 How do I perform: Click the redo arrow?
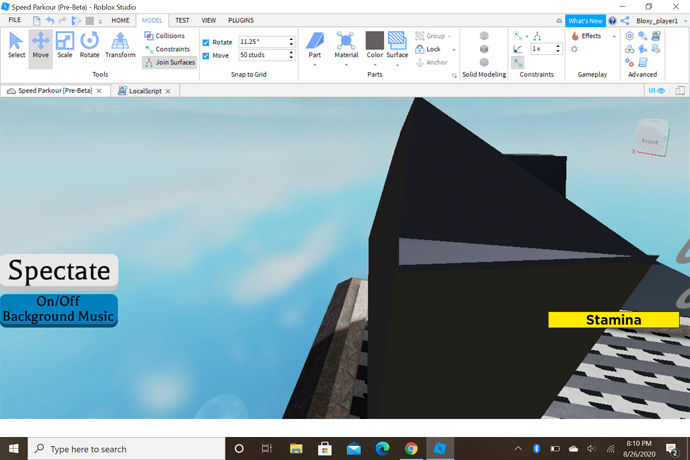tap(63, 21)
